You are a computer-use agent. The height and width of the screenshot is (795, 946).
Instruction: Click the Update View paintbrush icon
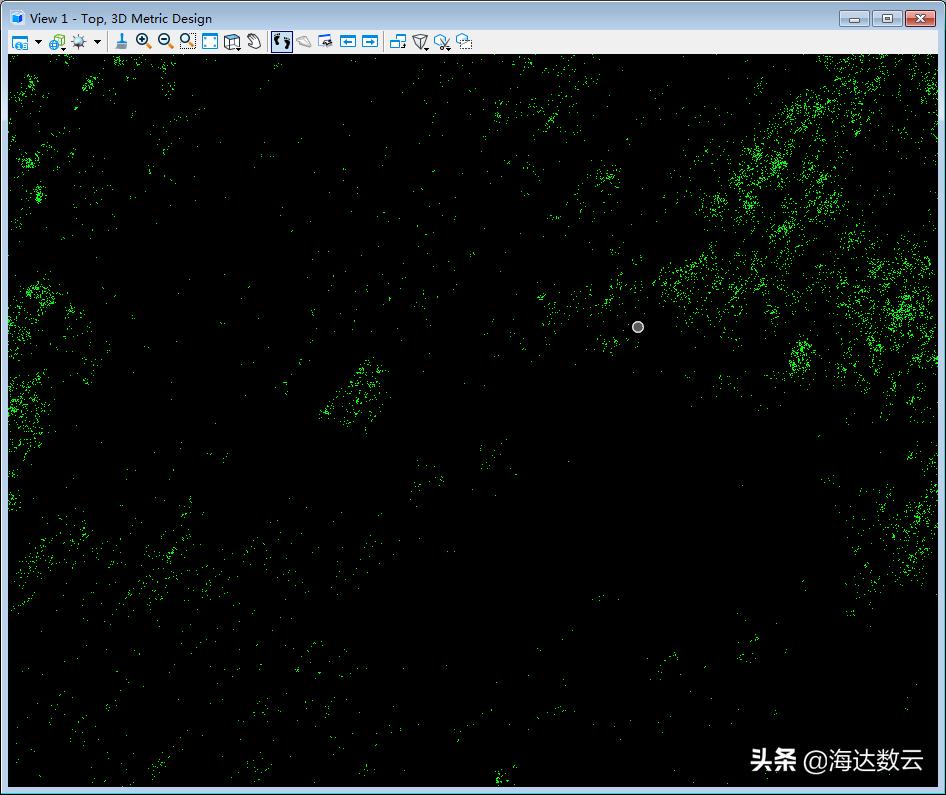(x=121, y=42)
